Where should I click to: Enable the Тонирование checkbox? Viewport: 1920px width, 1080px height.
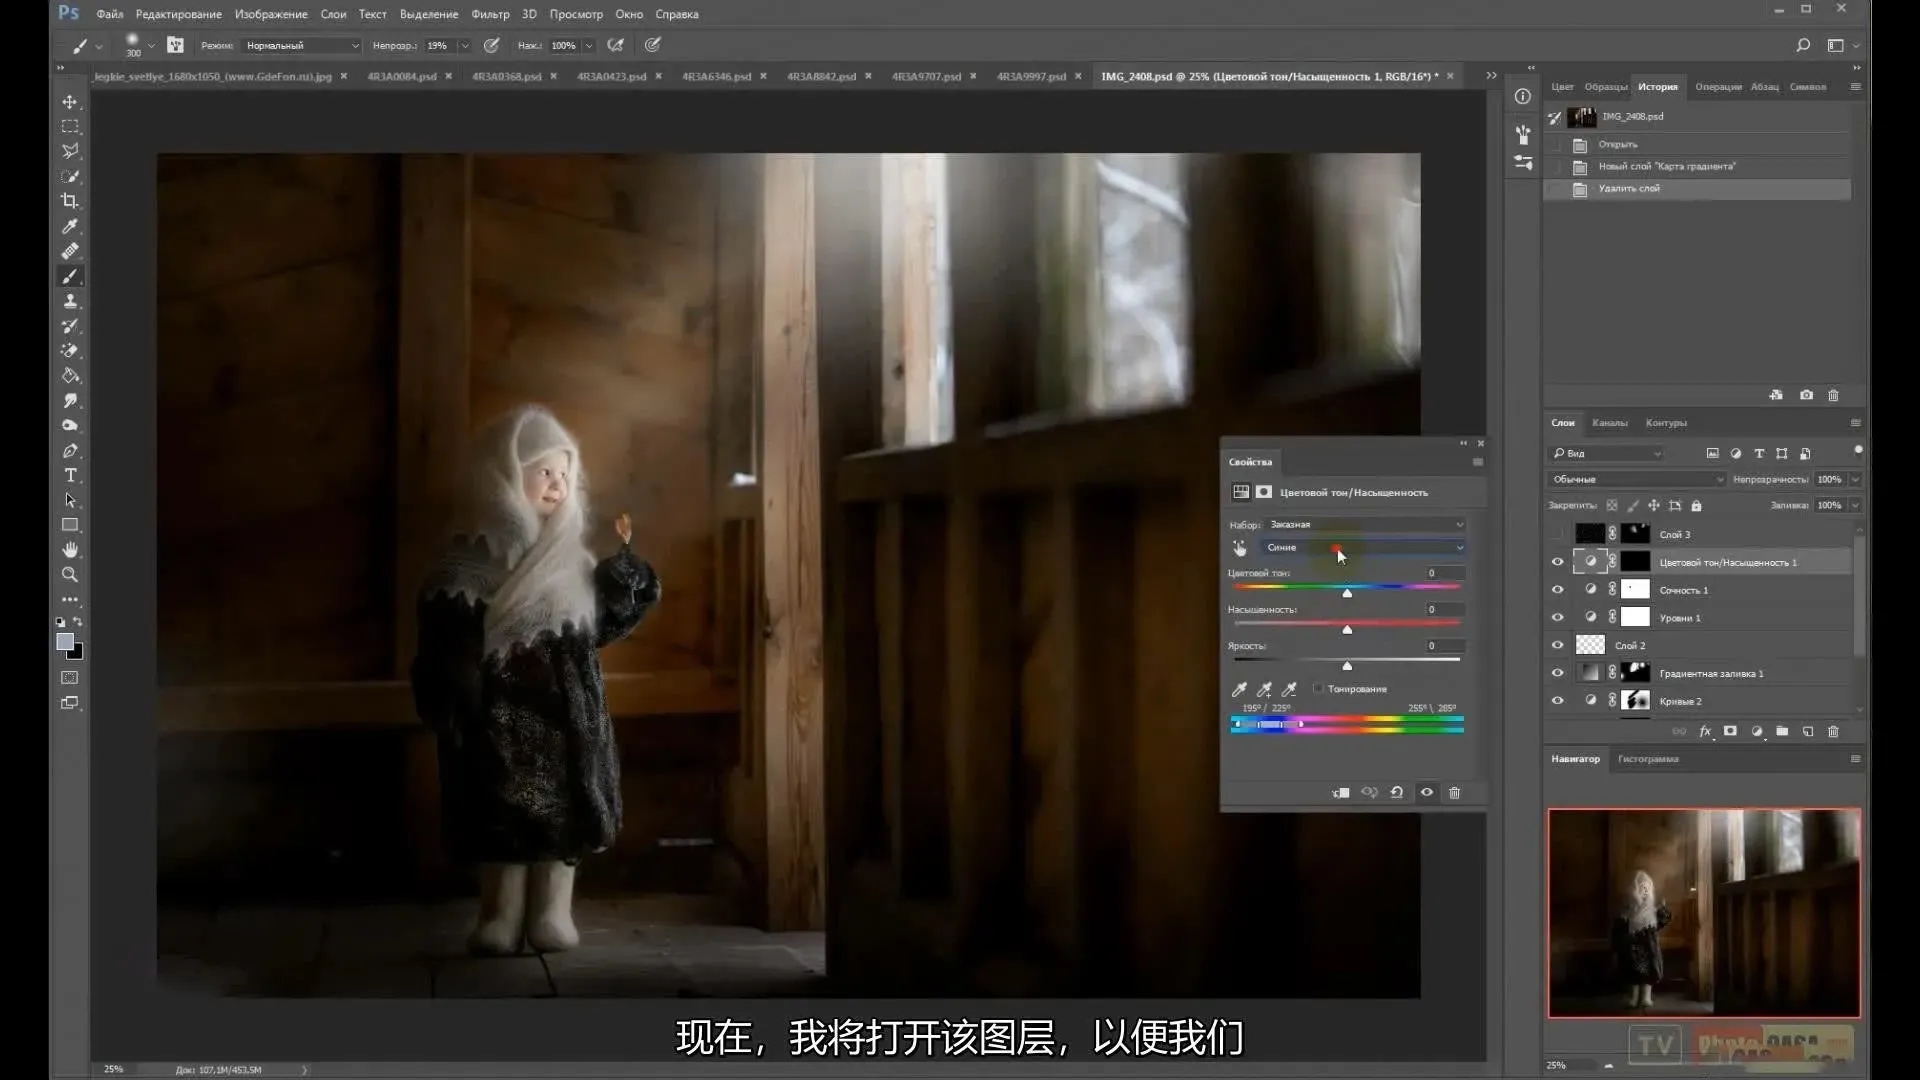click(1318, 689)
